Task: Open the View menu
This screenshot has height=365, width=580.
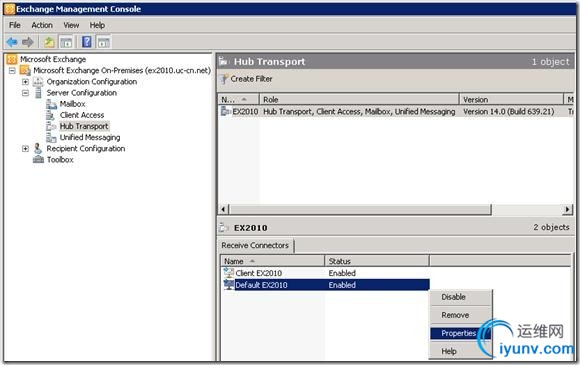Action: click(x=71, y=25)
